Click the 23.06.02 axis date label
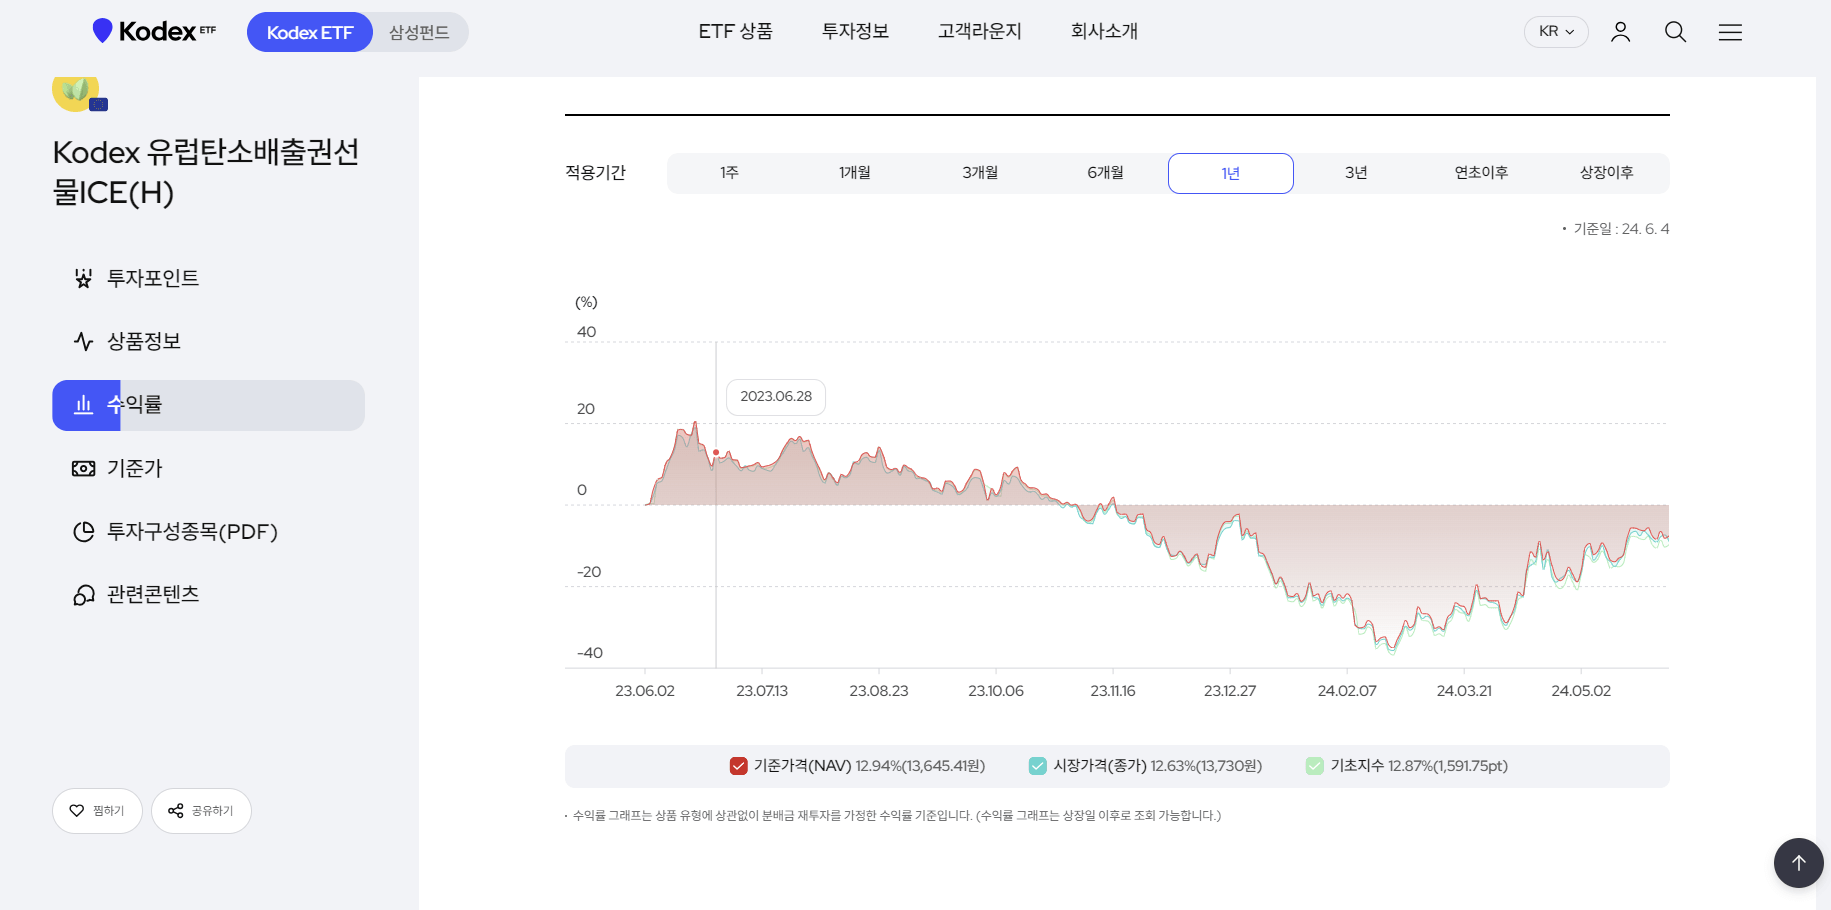The image size is (1831, 910). coord(645,691)
